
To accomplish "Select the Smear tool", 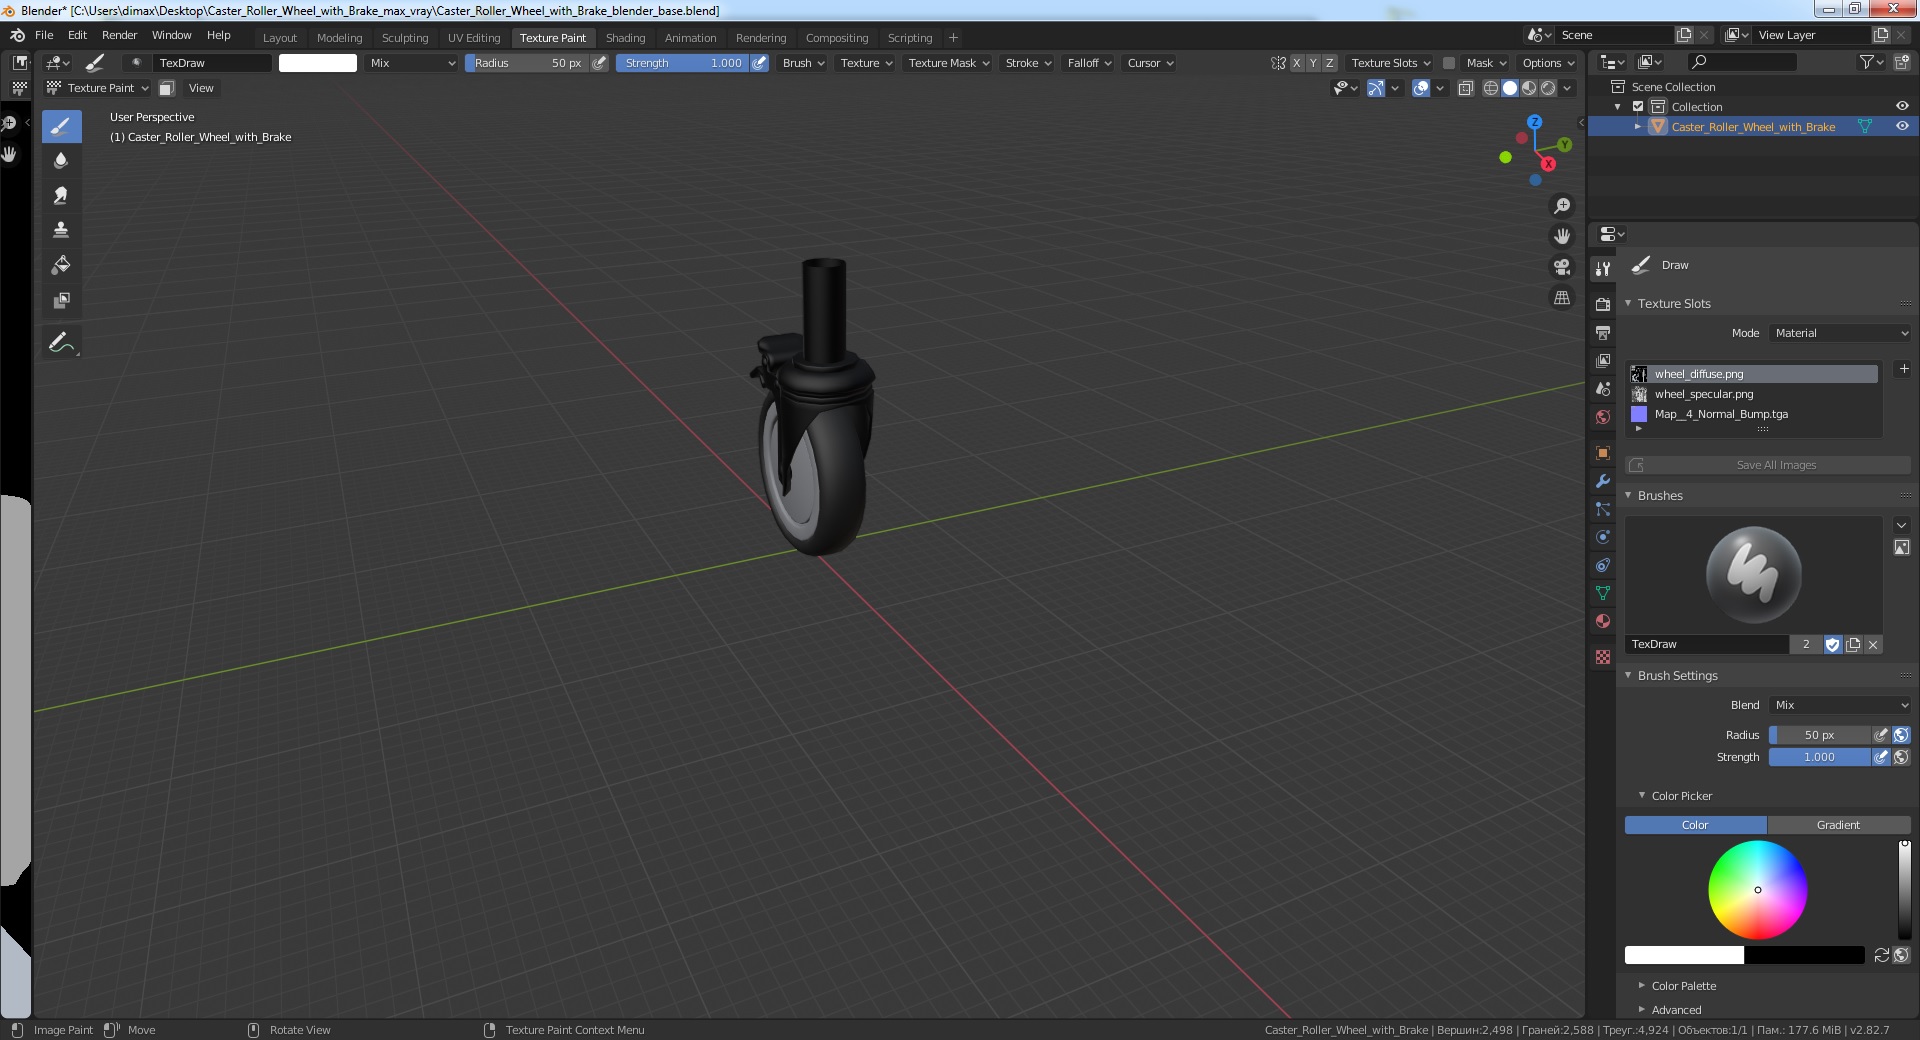I will coord(61,196).
